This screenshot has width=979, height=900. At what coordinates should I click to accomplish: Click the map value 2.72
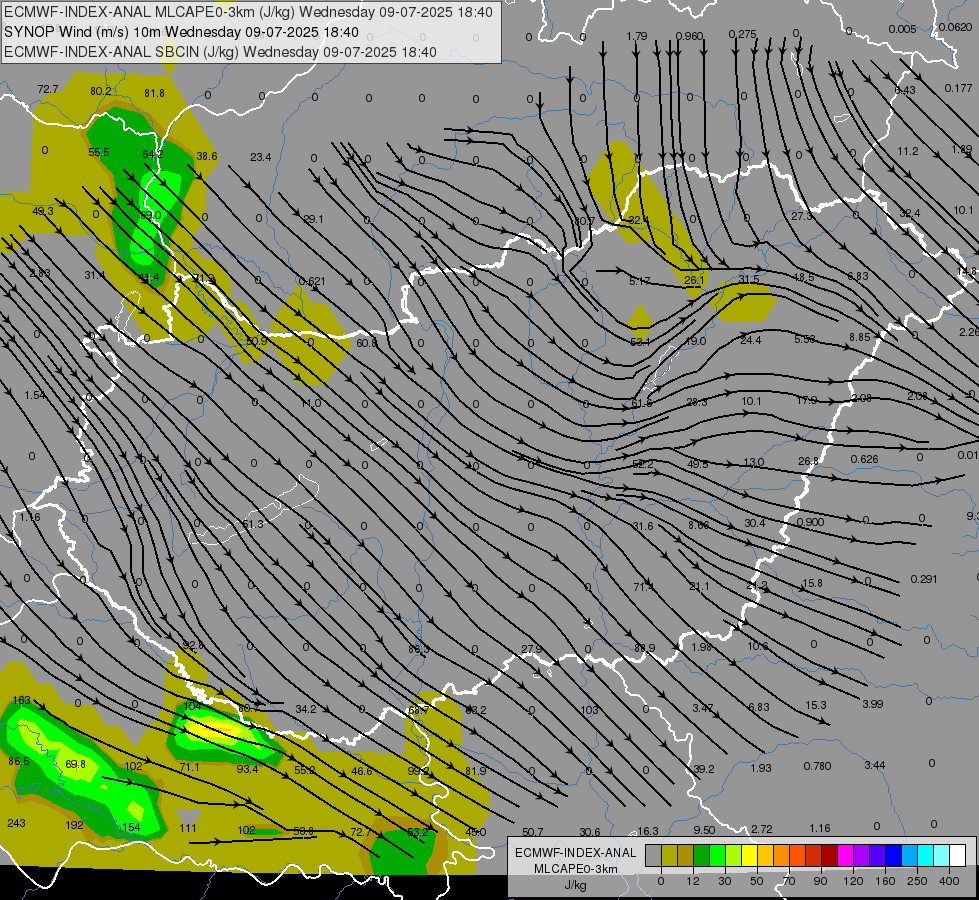(762, 829)
